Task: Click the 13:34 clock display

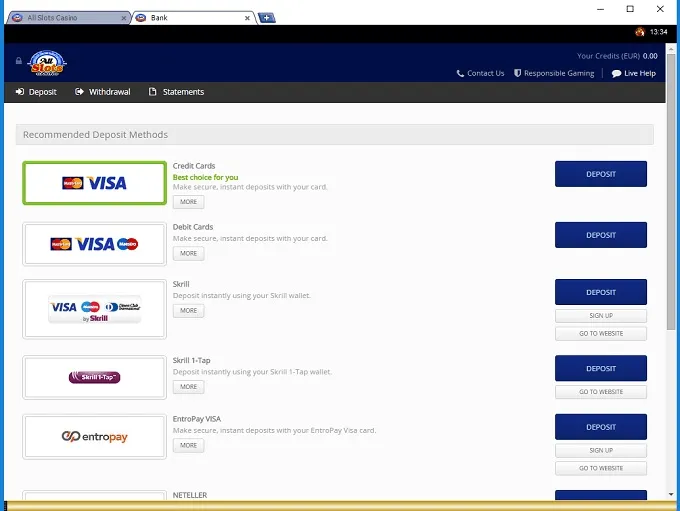Action: [x=658, y=32]
